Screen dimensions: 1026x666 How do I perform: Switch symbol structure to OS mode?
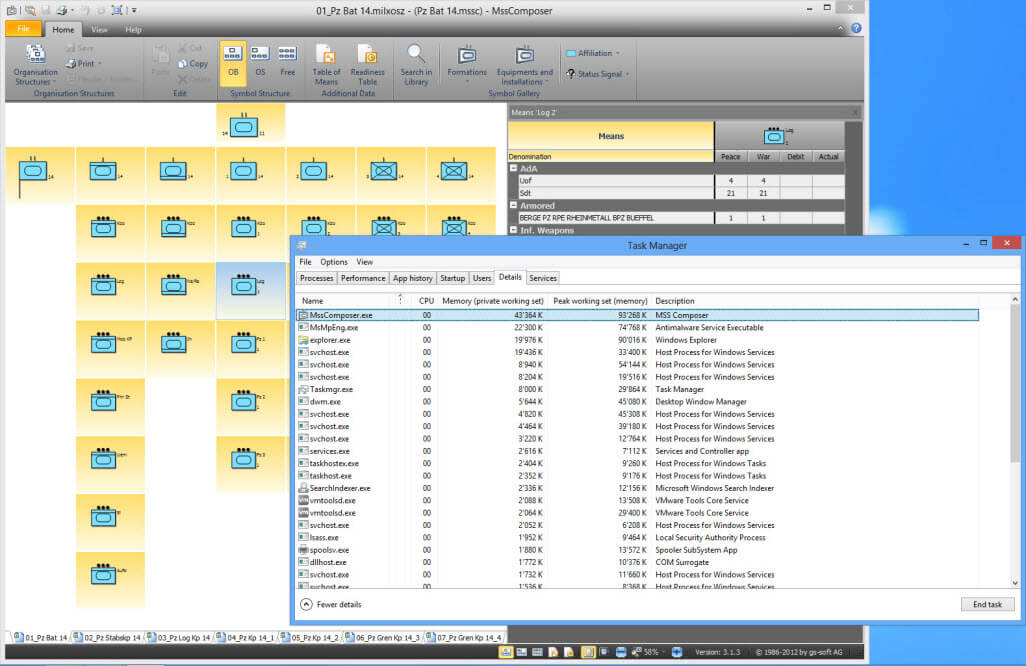click(260, 63)
